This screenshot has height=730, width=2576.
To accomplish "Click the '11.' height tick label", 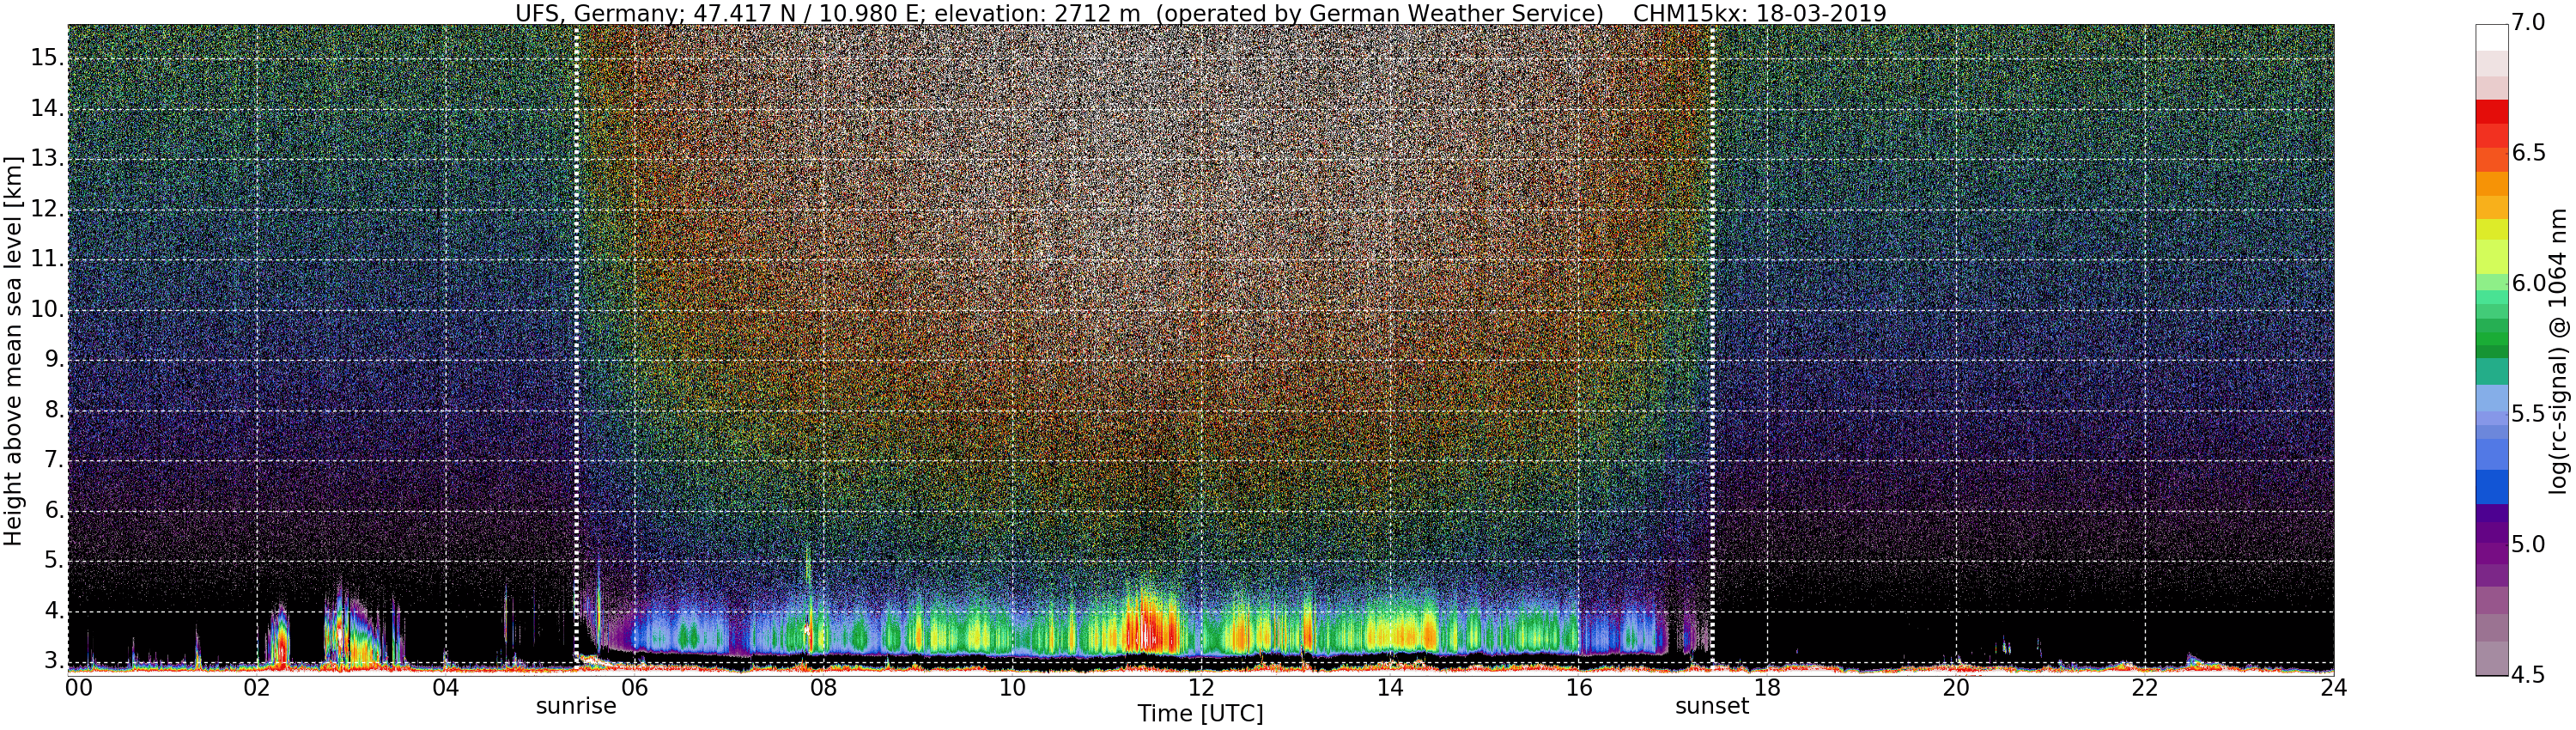I will point(47,259).
